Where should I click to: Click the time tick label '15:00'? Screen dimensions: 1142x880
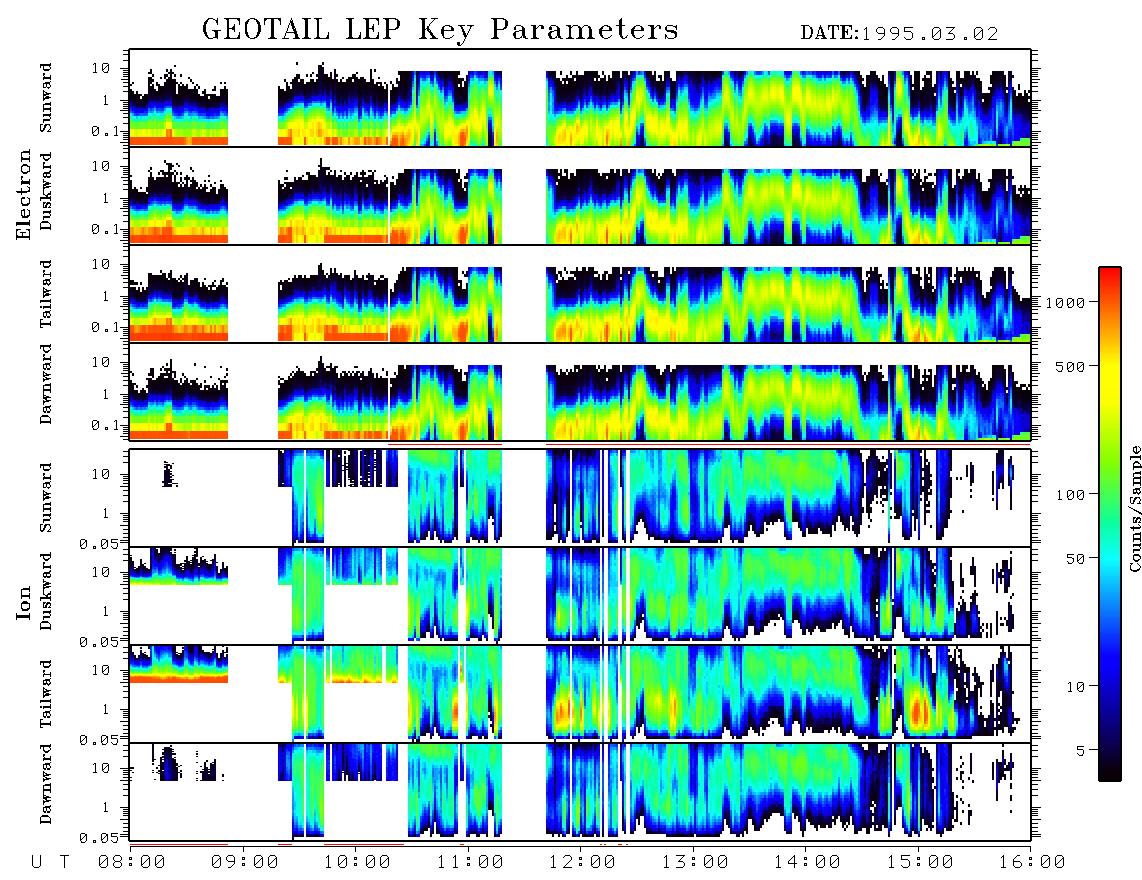920,862
